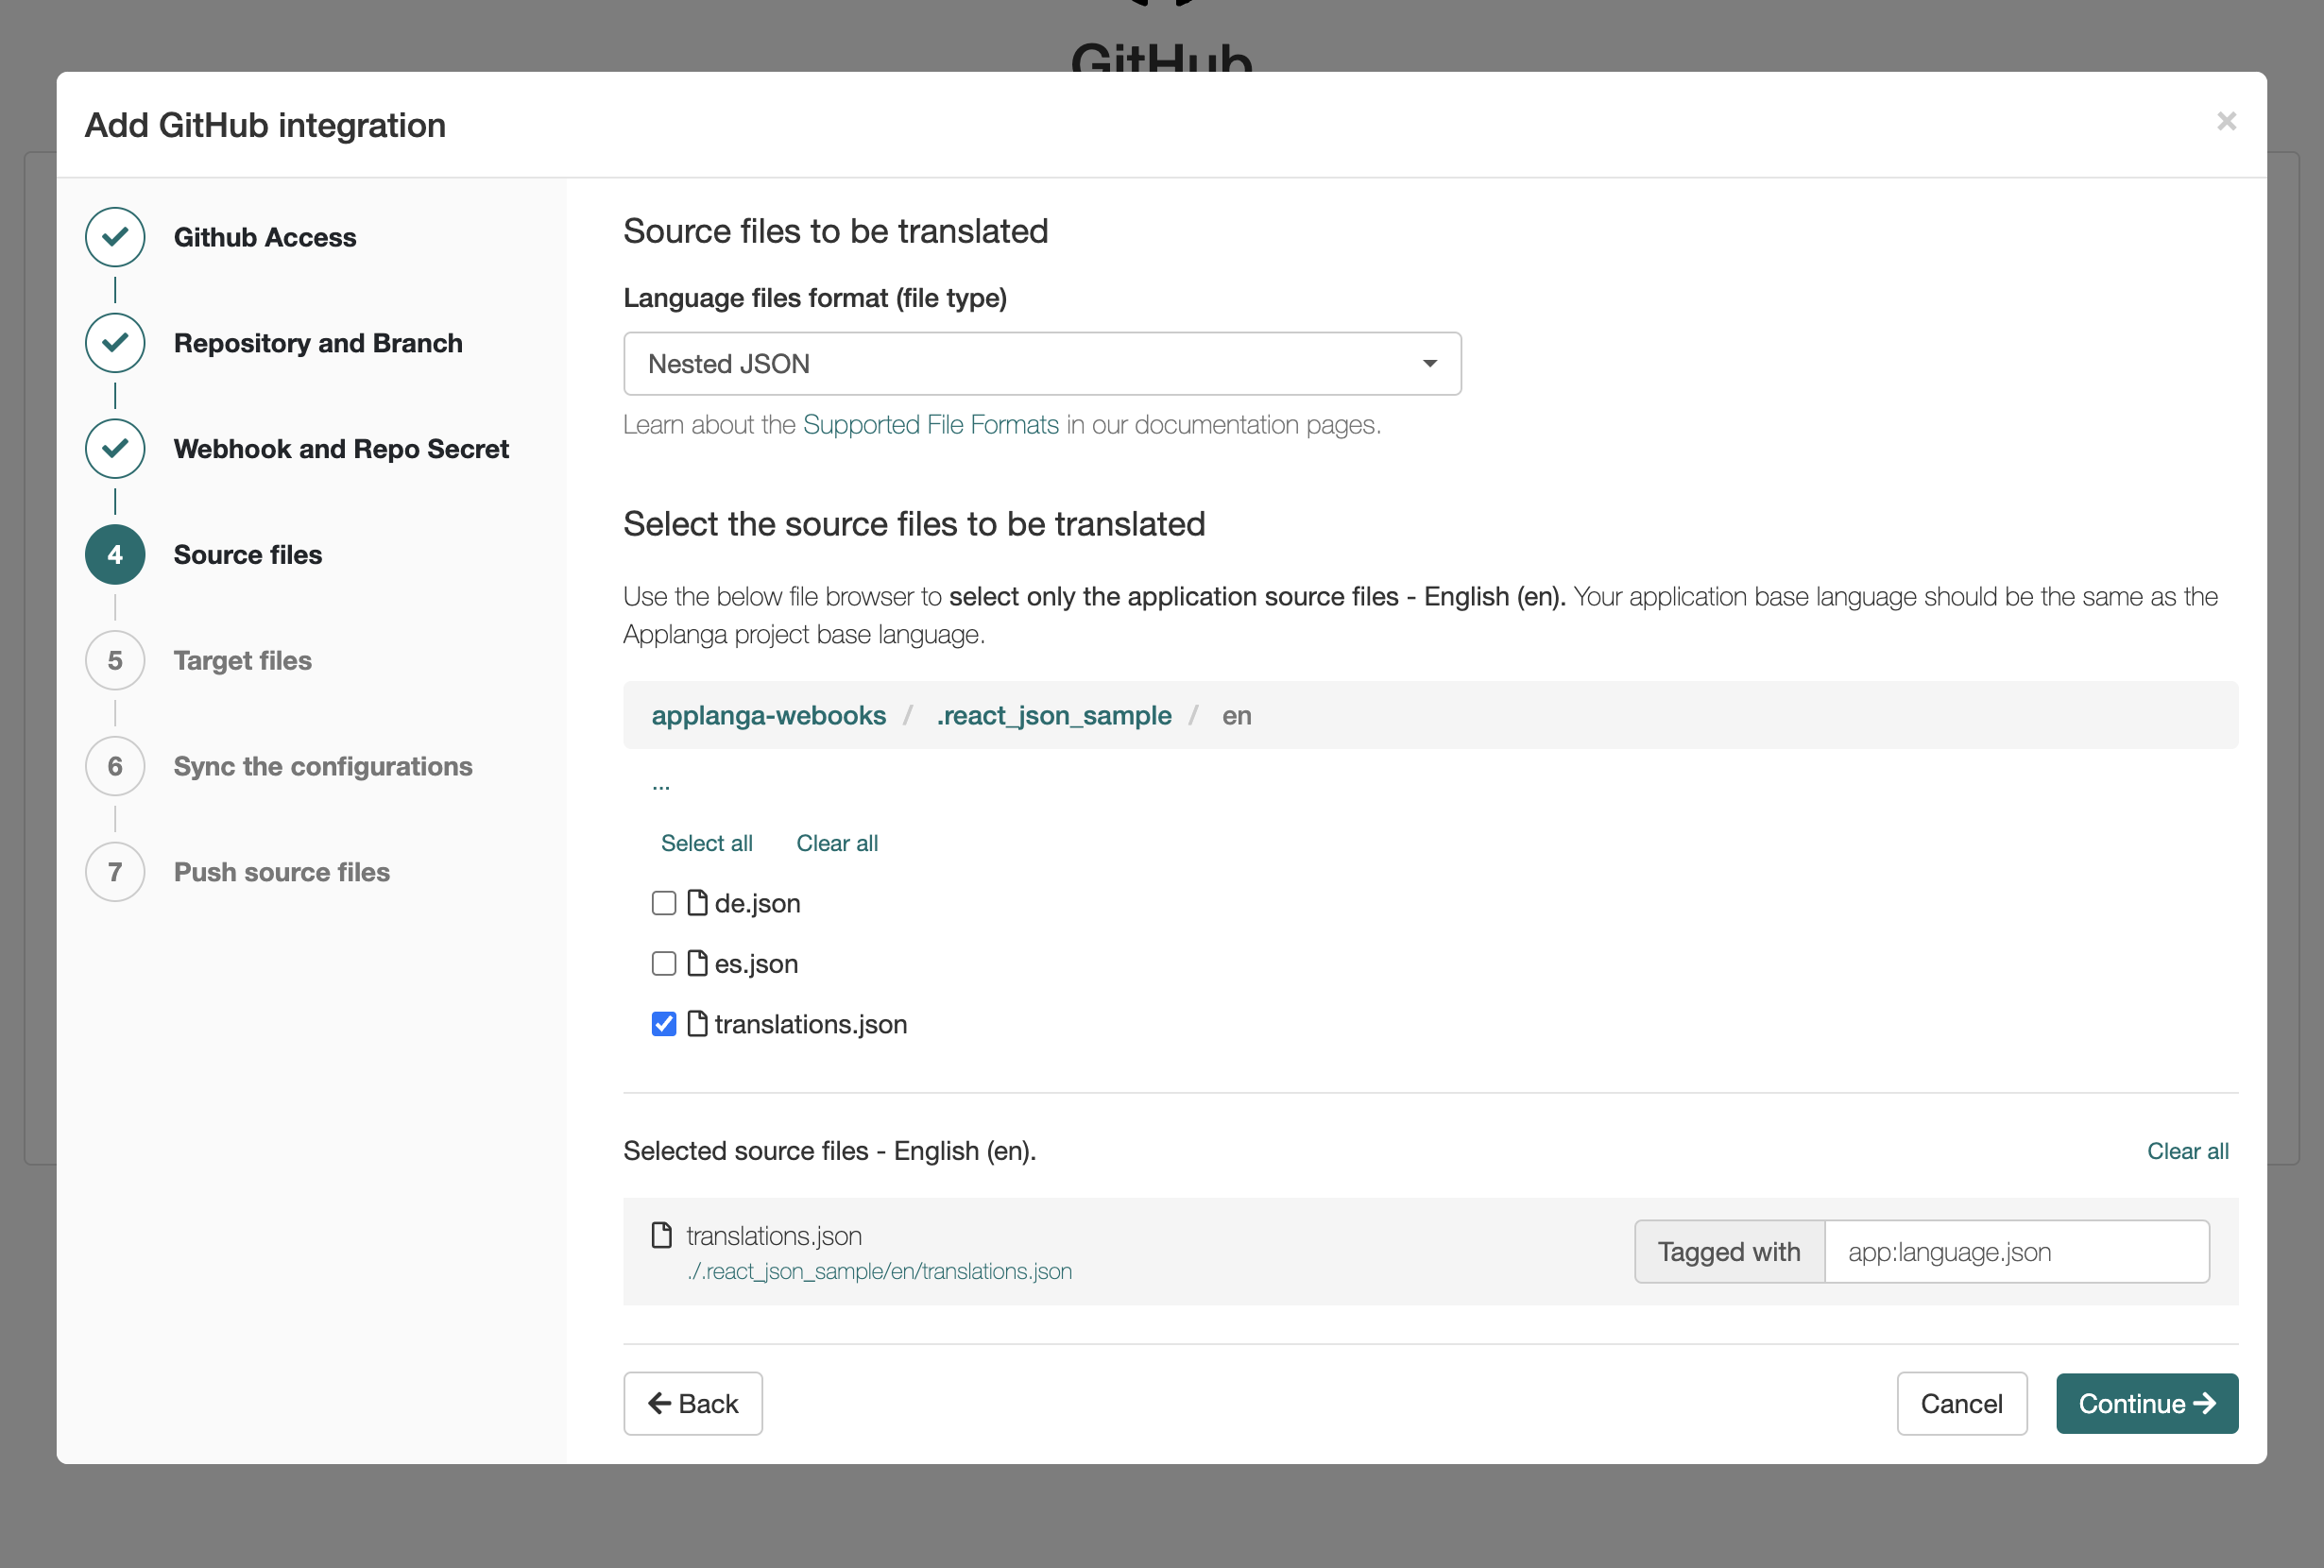Open the Webhook and Repo Secret step
Image resolution: width=2324 pixels, height=1568 pixels.
tap(341, 449)
